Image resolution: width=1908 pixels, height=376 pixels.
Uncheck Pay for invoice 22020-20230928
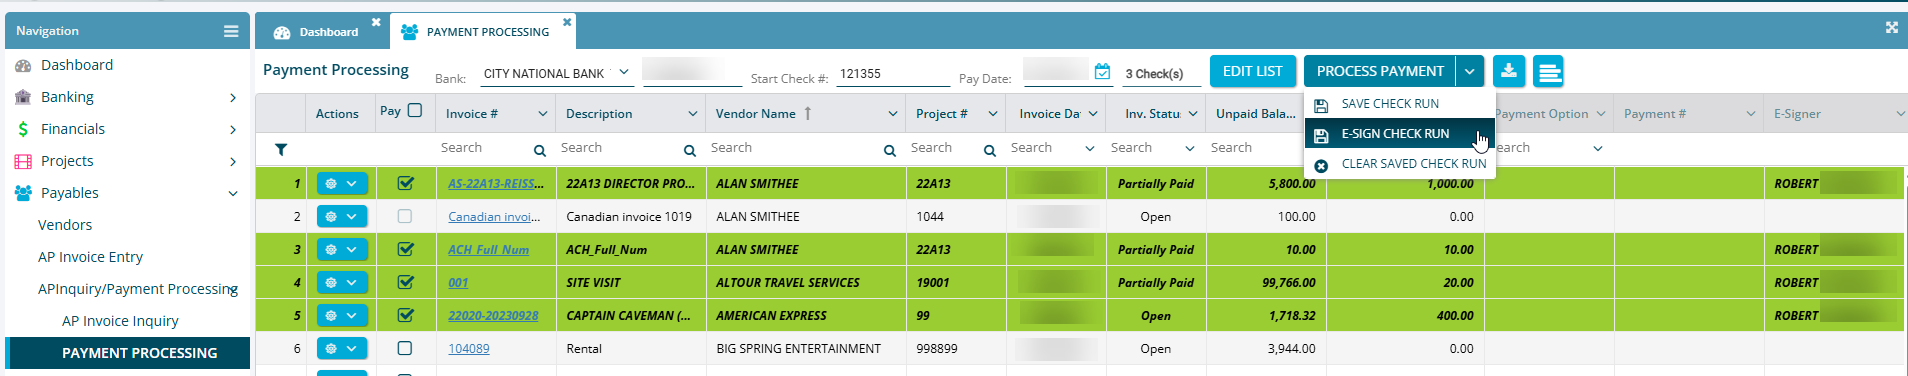click(405, 315)
